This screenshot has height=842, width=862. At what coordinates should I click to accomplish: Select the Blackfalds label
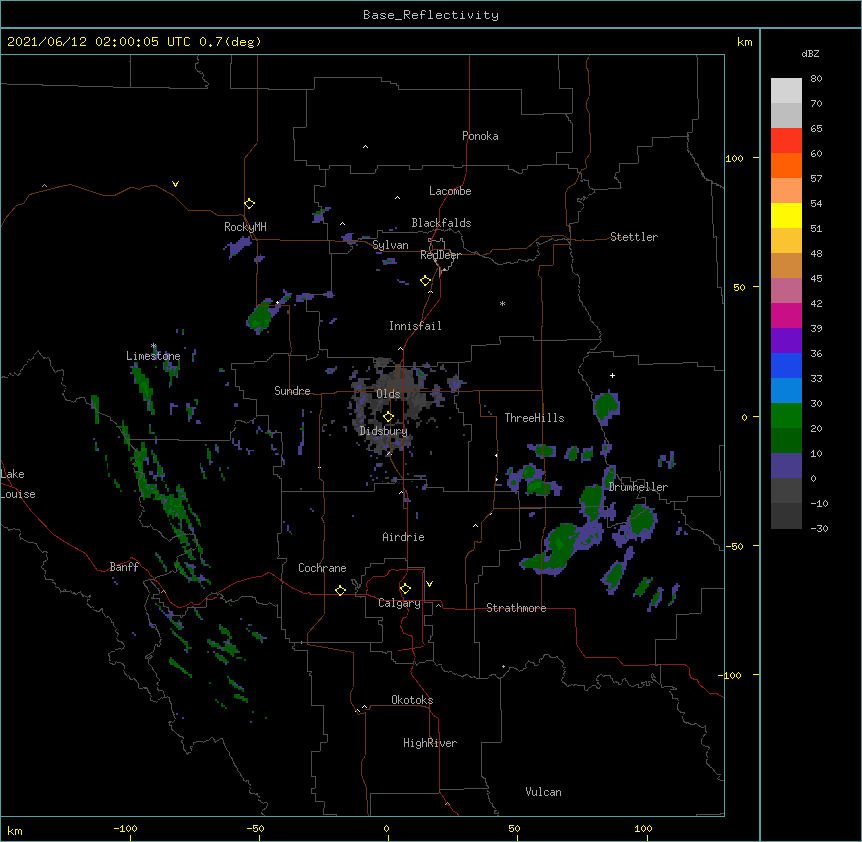(441, 223)
